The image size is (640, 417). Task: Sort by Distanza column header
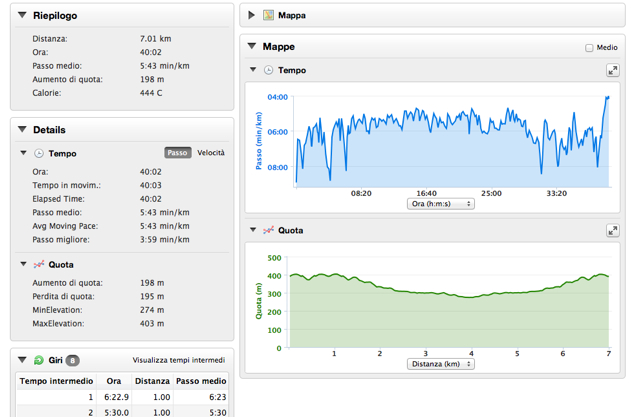click(152, 381)
